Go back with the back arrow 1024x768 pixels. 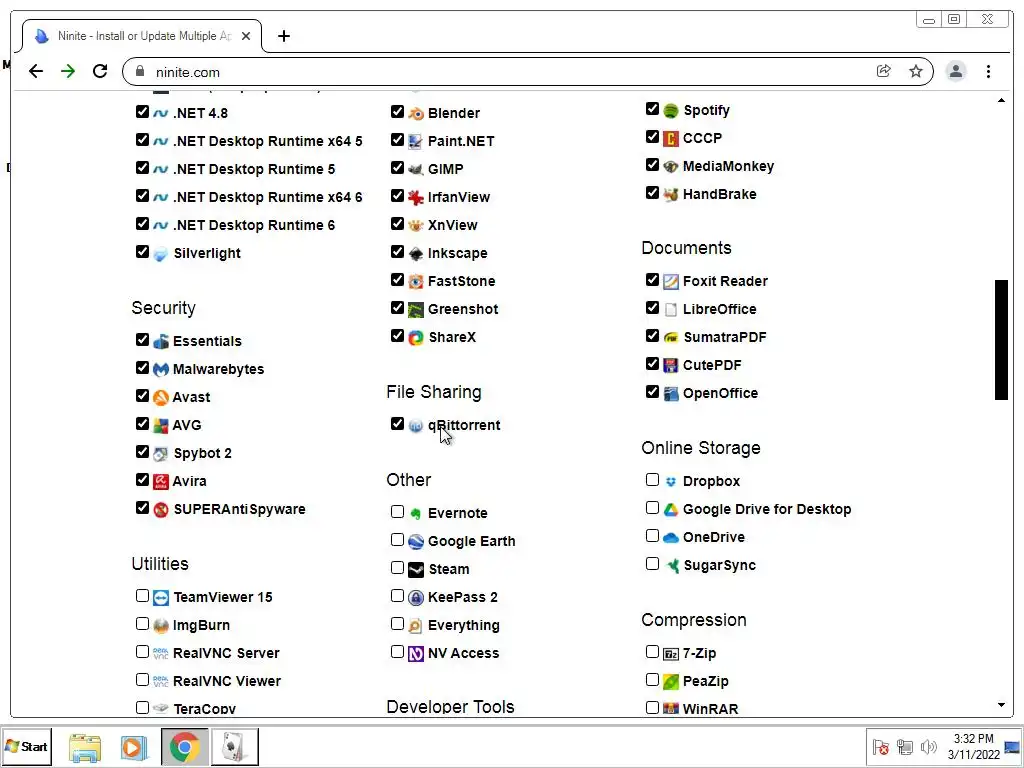36,71
